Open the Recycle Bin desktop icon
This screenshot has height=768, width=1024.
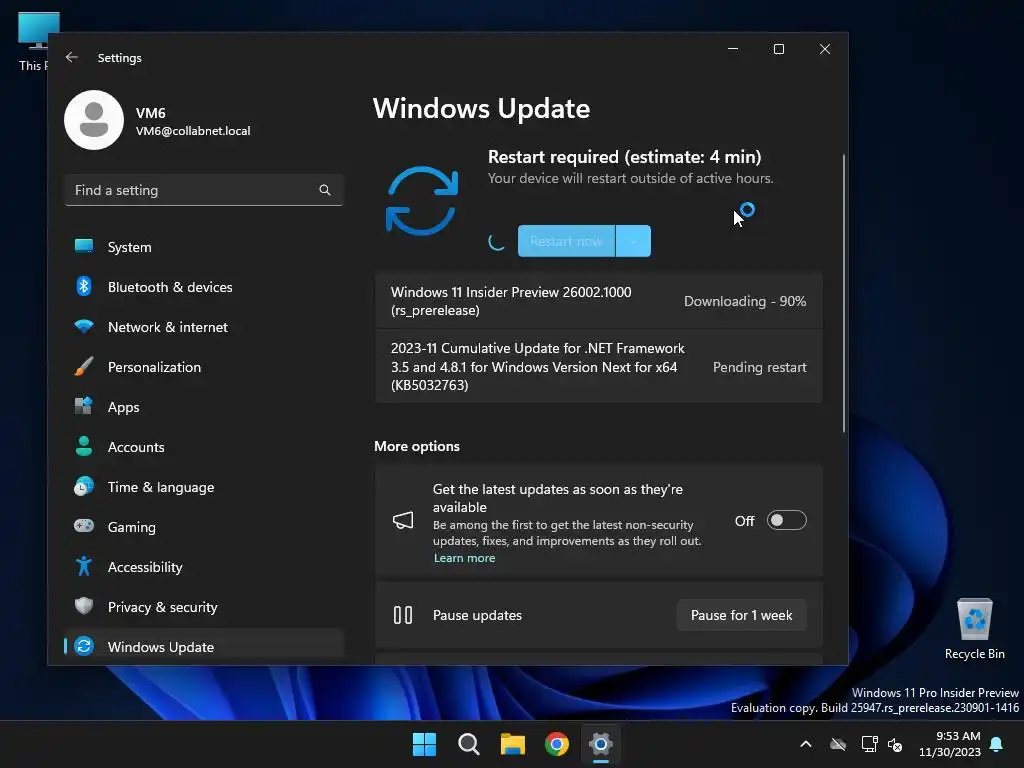tap(974, 629)
